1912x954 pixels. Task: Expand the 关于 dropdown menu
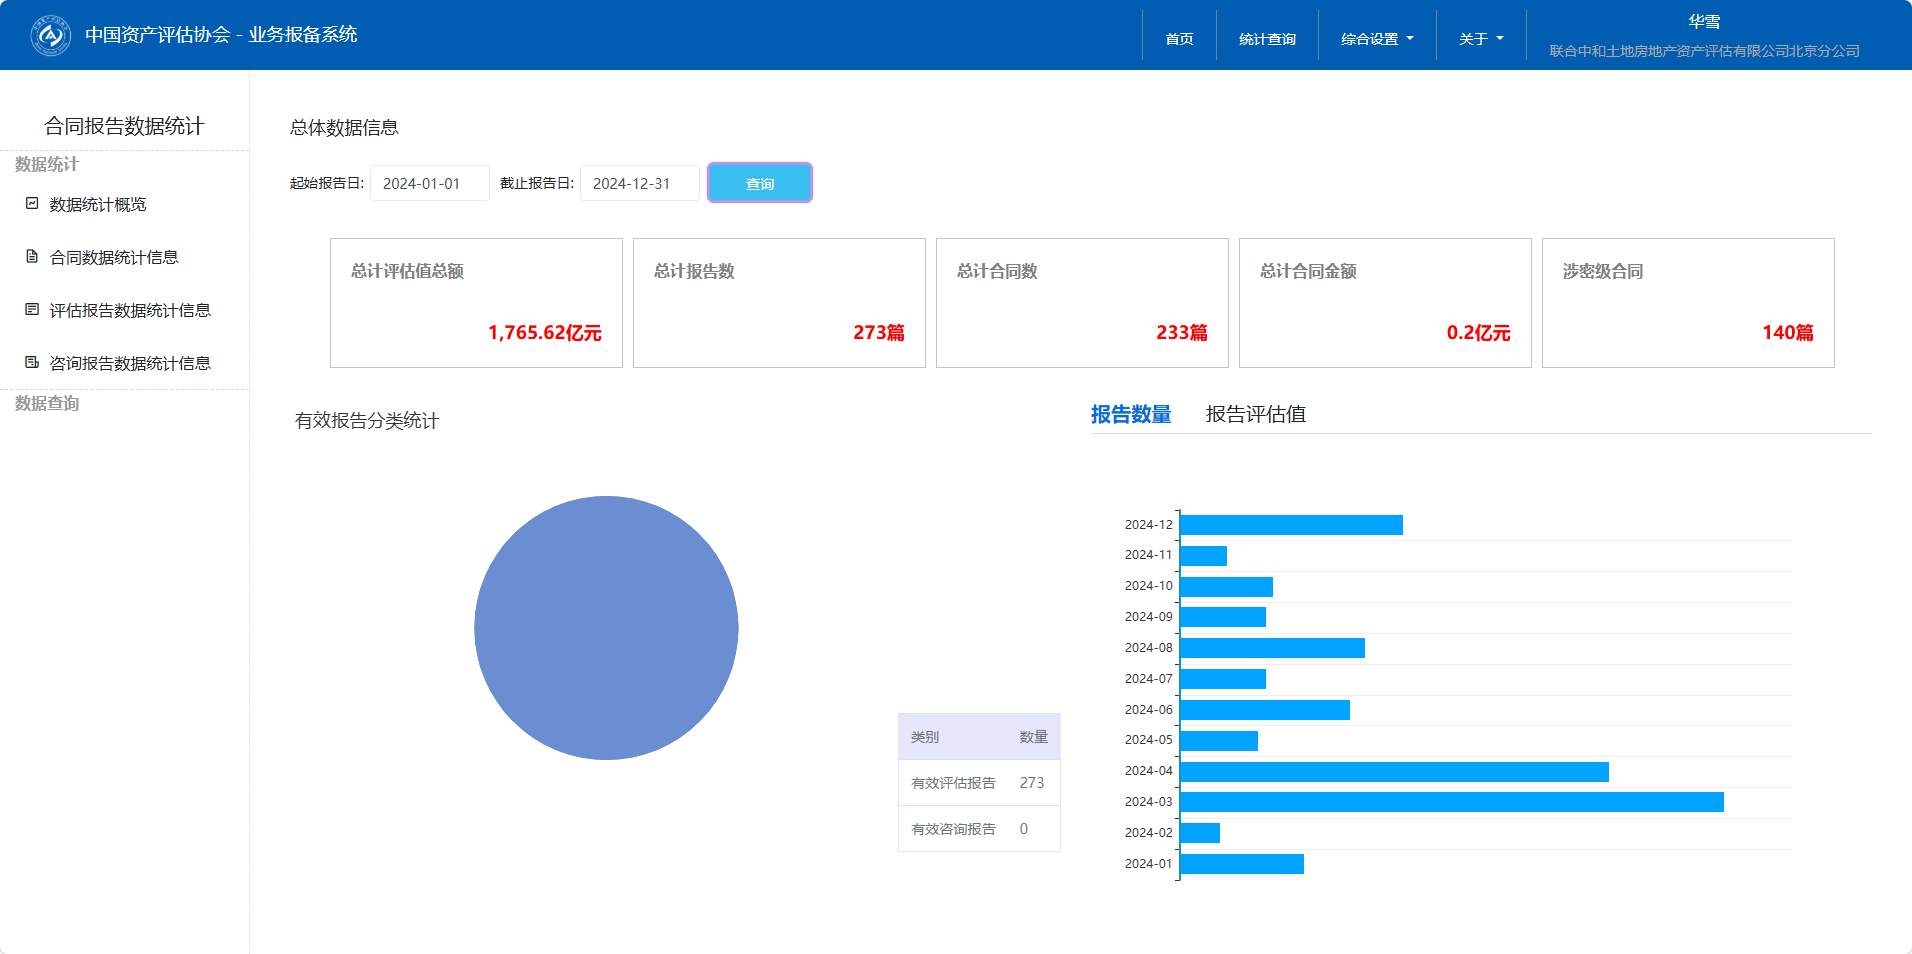1480,39
